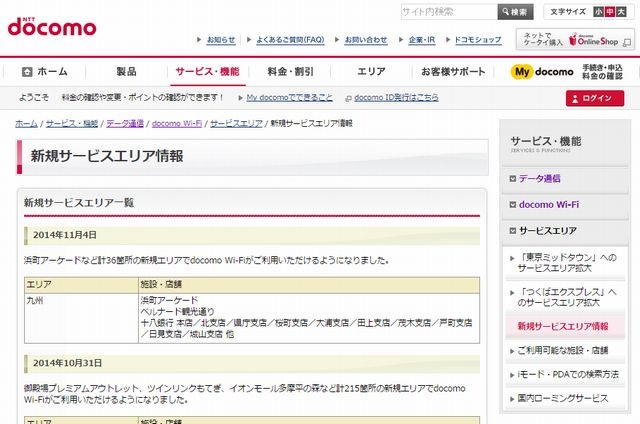The width and height of the screenshot is (640, 424).
Task: Open 「東京ミッドタウン」へのサービスエリア拡大 sidebar link
Action: point(567,263)
